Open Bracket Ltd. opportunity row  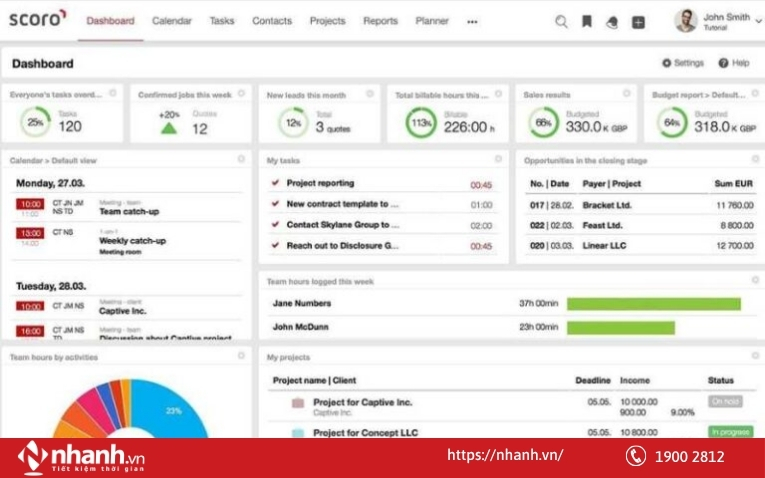pyautogui.click(x=641, y=205)
